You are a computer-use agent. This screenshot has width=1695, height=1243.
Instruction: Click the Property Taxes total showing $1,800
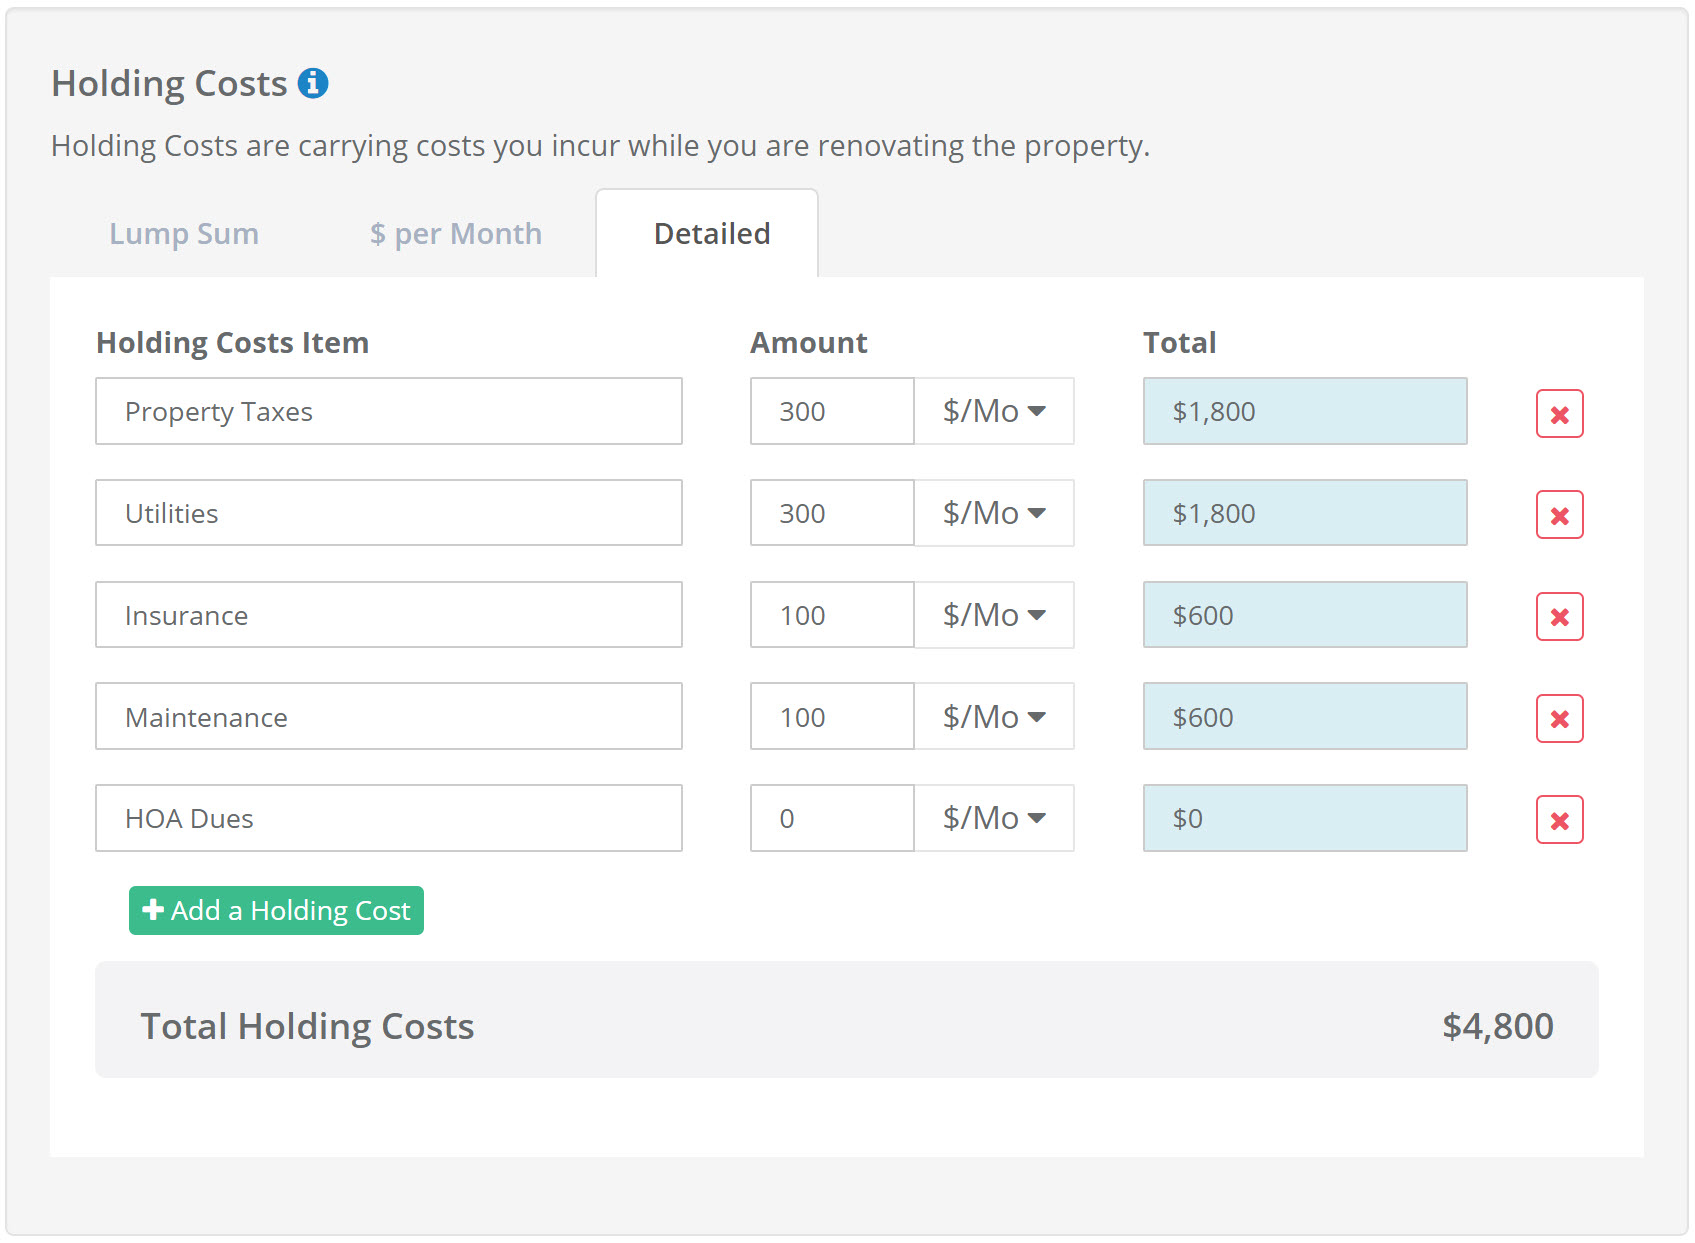1303,411
